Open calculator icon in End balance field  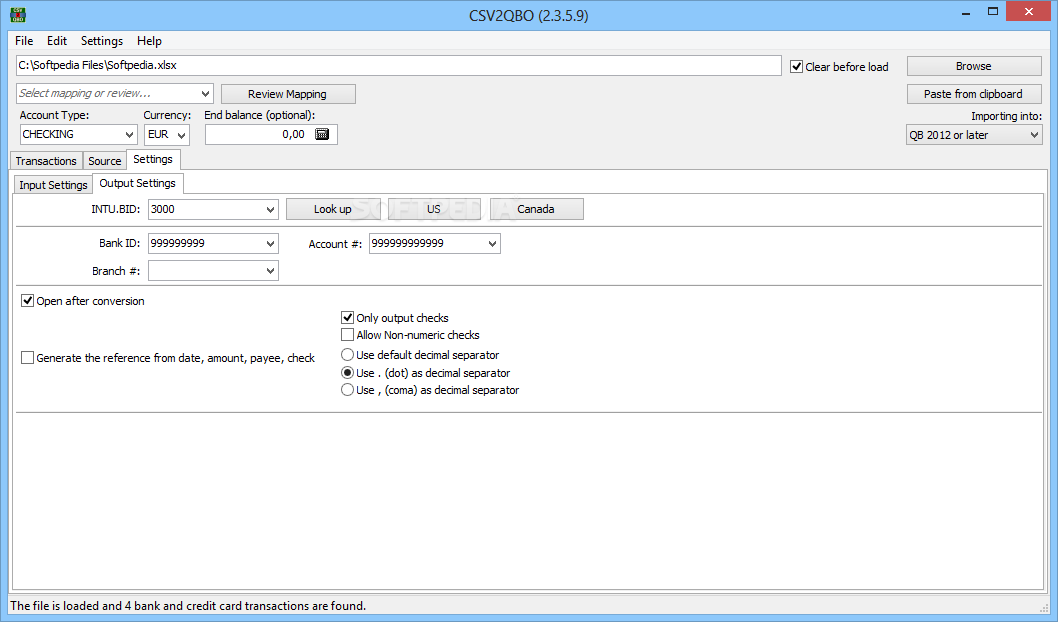point(322,134)
